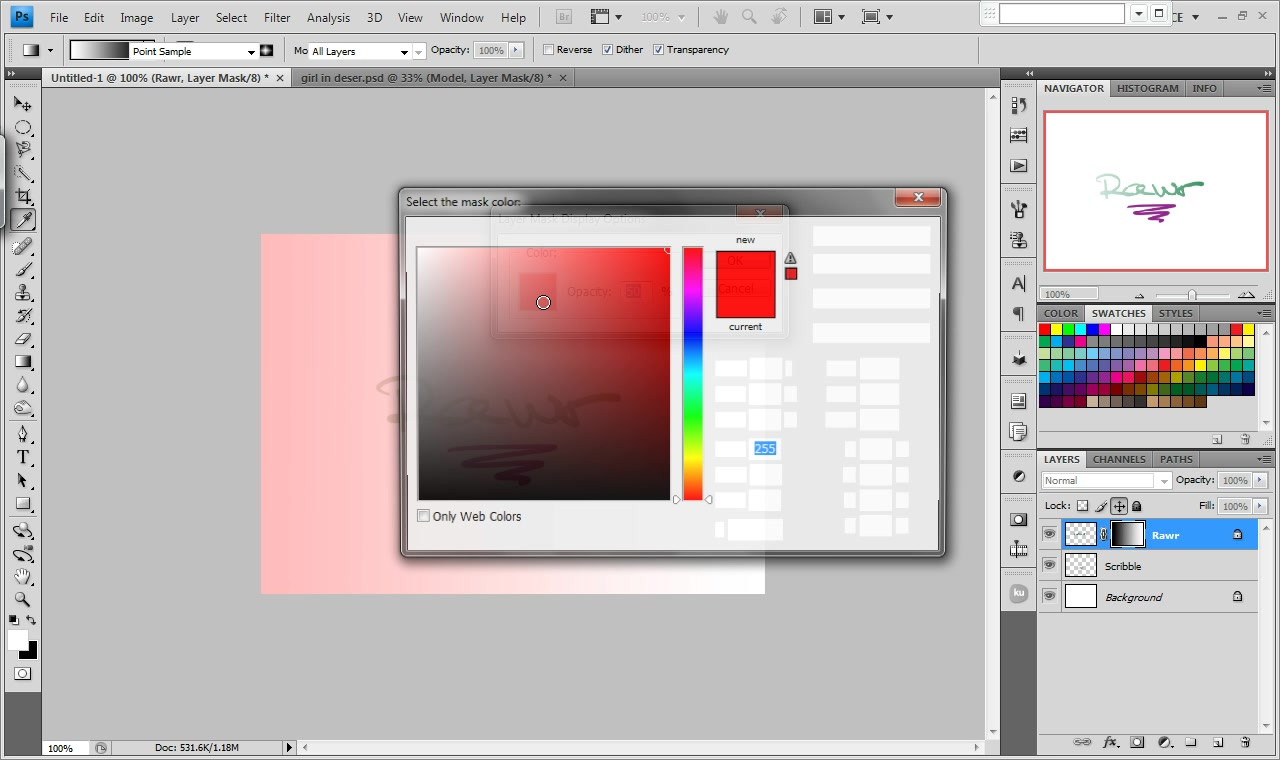Viewport: 1280px width, 760px height.
Task: Open the Layers panel options menu
Action: point(1264,459)
